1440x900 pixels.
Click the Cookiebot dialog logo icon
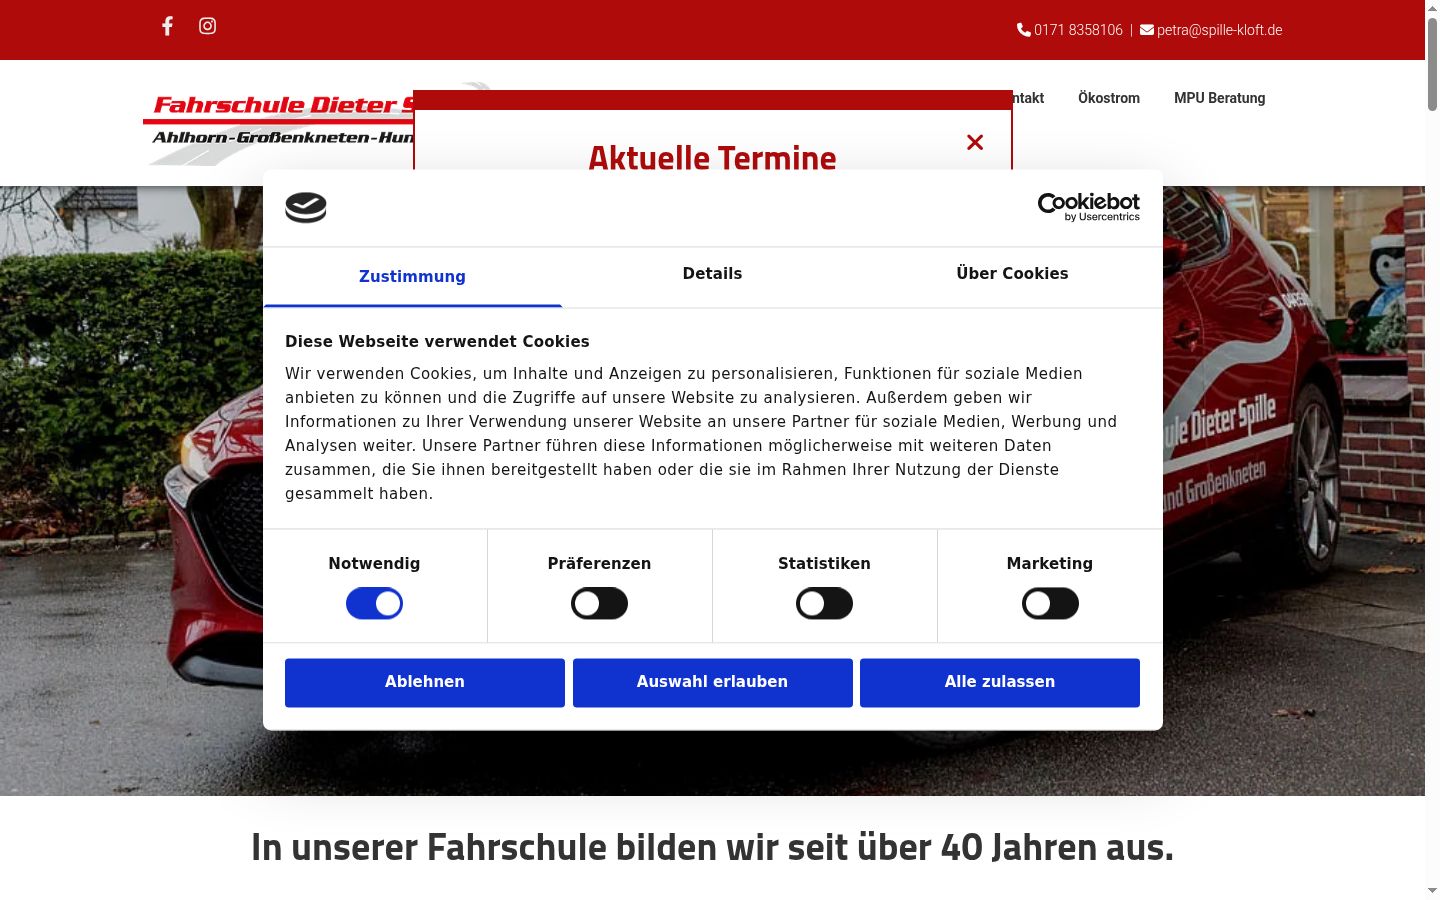coord(306,207)
